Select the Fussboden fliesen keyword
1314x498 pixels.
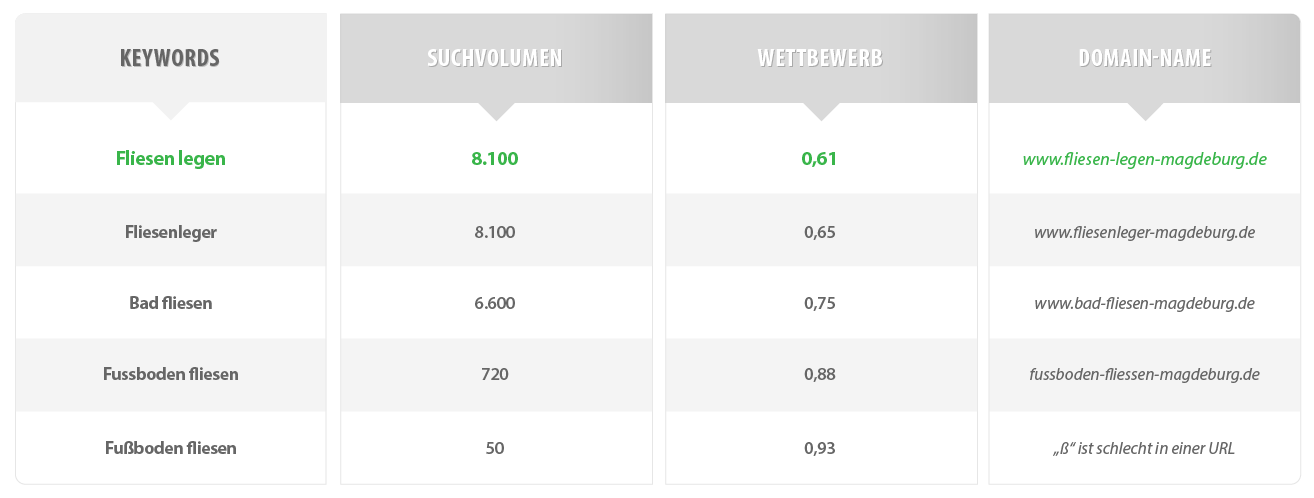(x=170, y=374)
